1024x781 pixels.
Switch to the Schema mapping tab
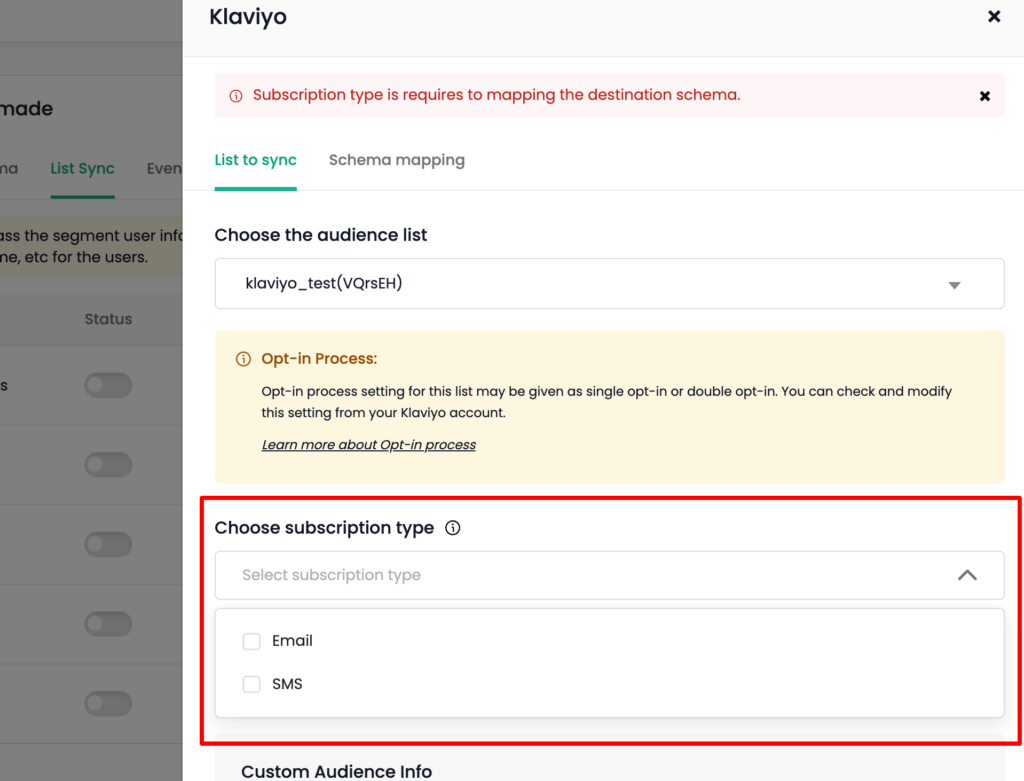click(396, 160)
